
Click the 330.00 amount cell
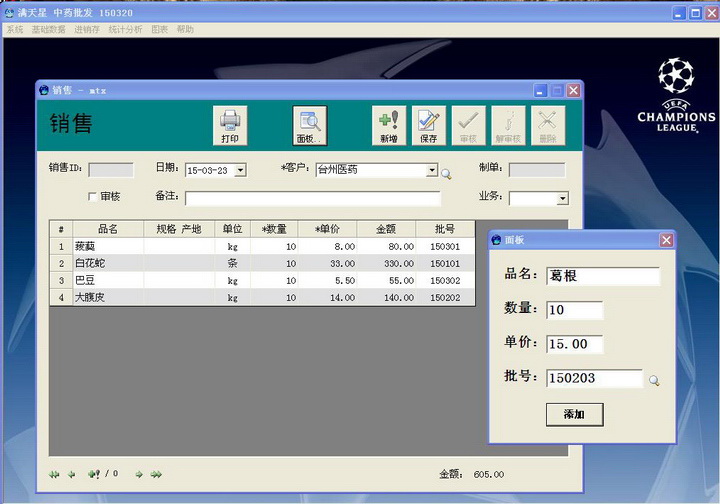pos(386,263)
